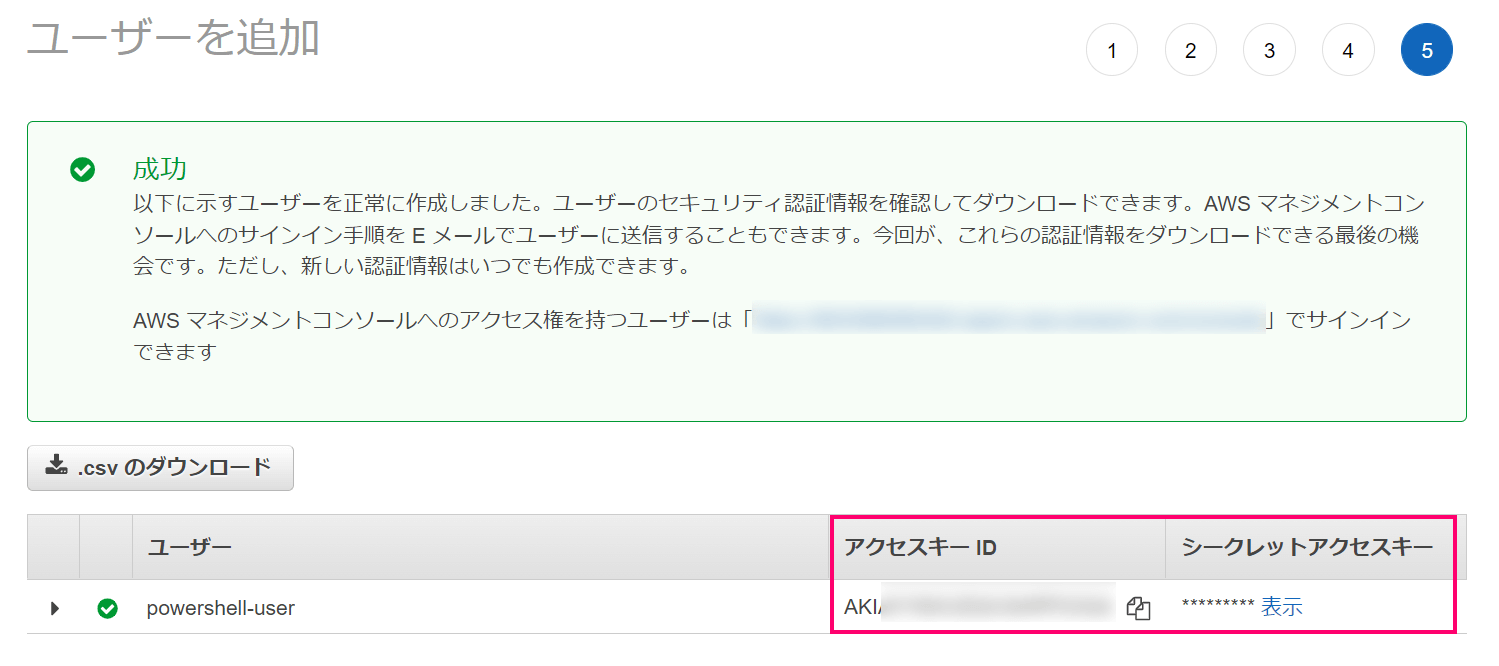The image size is (1499, 666).
Task: Click the シークレットアクセスキー column header
Action: (x=1307, y=547)
